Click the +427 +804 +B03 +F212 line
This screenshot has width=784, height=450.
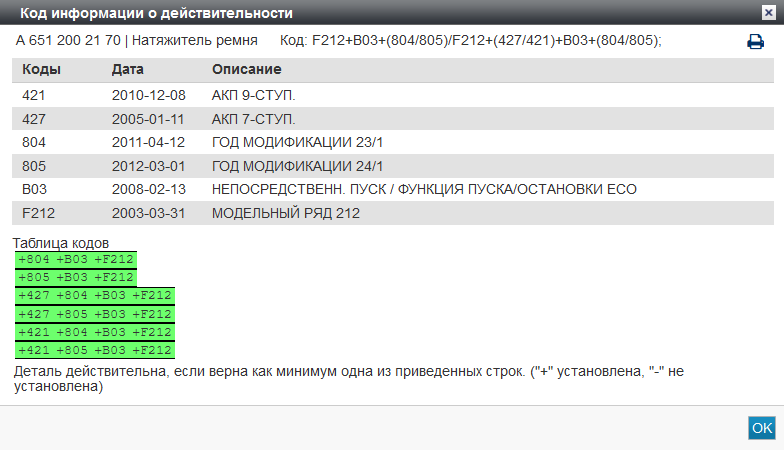pyautogui.click(x=95, y=296)
